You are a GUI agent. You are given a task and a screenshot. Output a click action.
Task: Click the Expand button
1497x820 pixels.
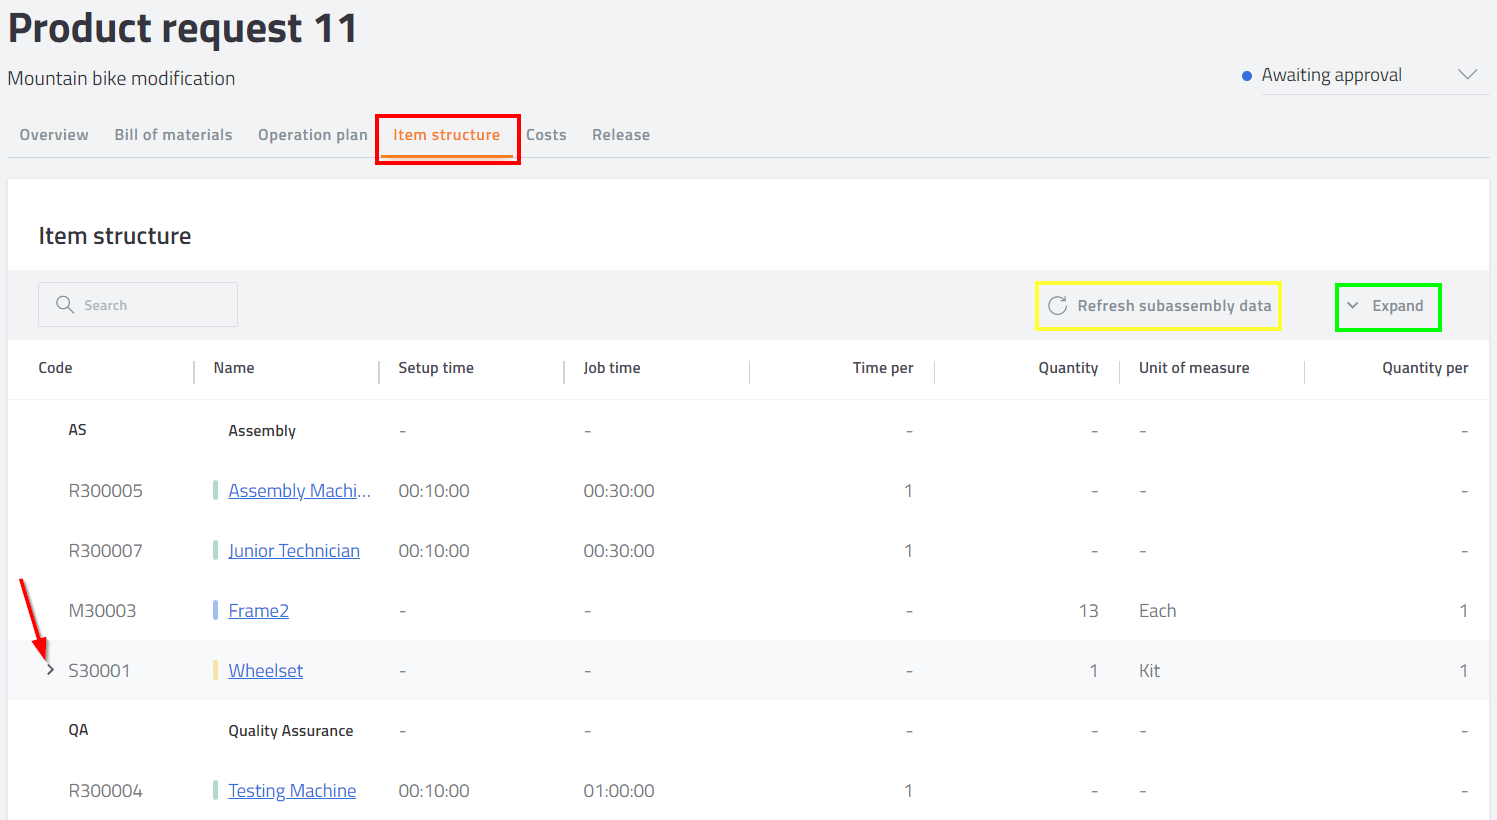point(1387,306)
